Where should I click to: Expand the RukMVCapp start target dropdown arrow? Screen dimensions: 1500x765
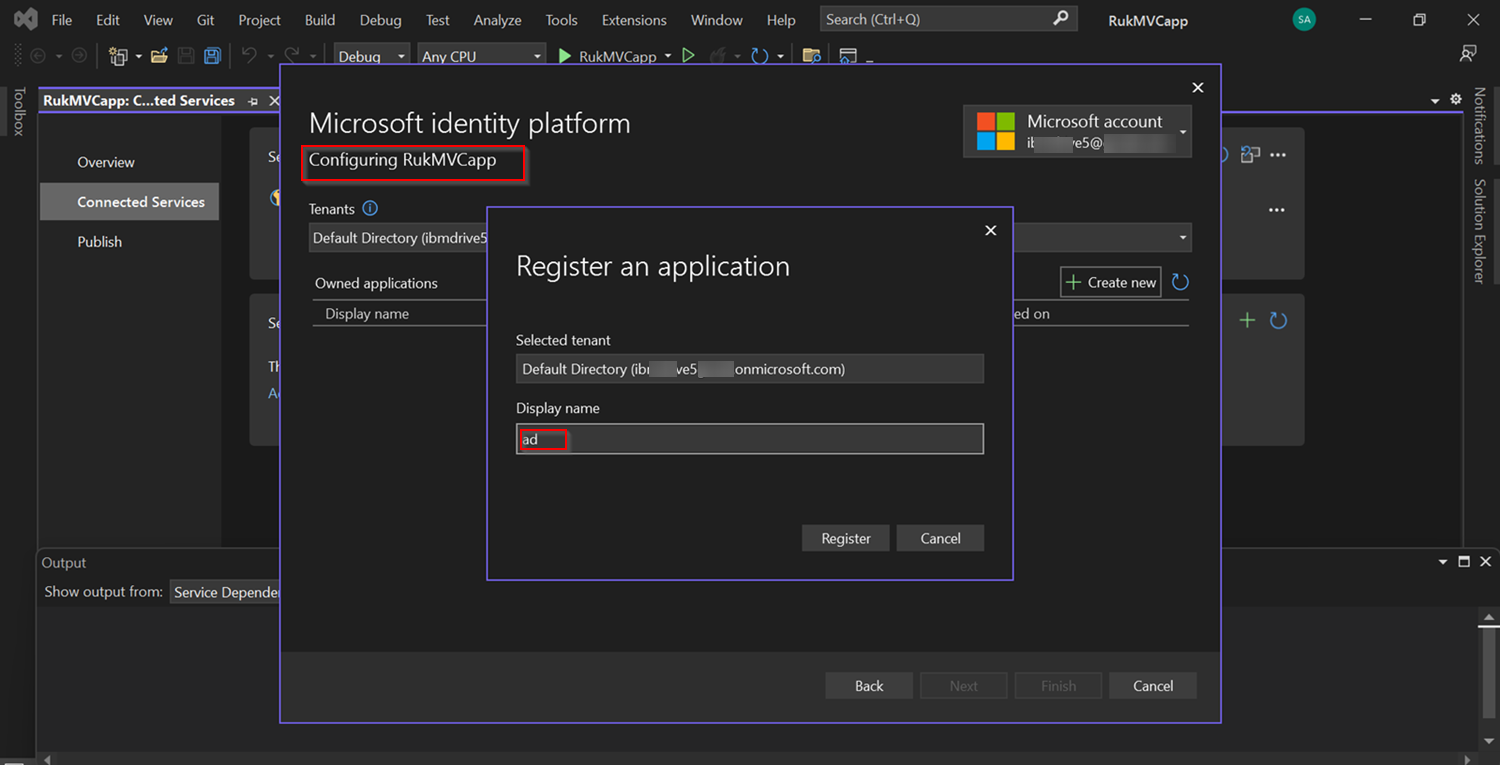668,56
